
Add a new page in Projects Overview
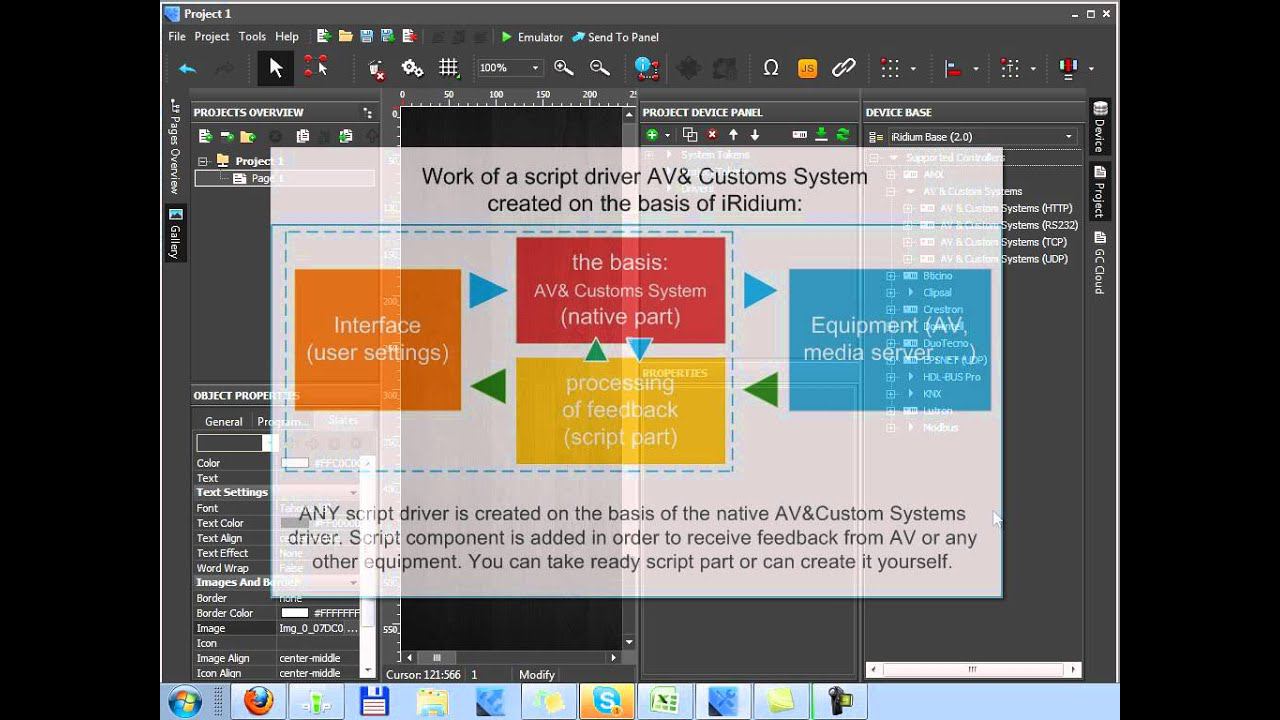[x=205, y=136]
